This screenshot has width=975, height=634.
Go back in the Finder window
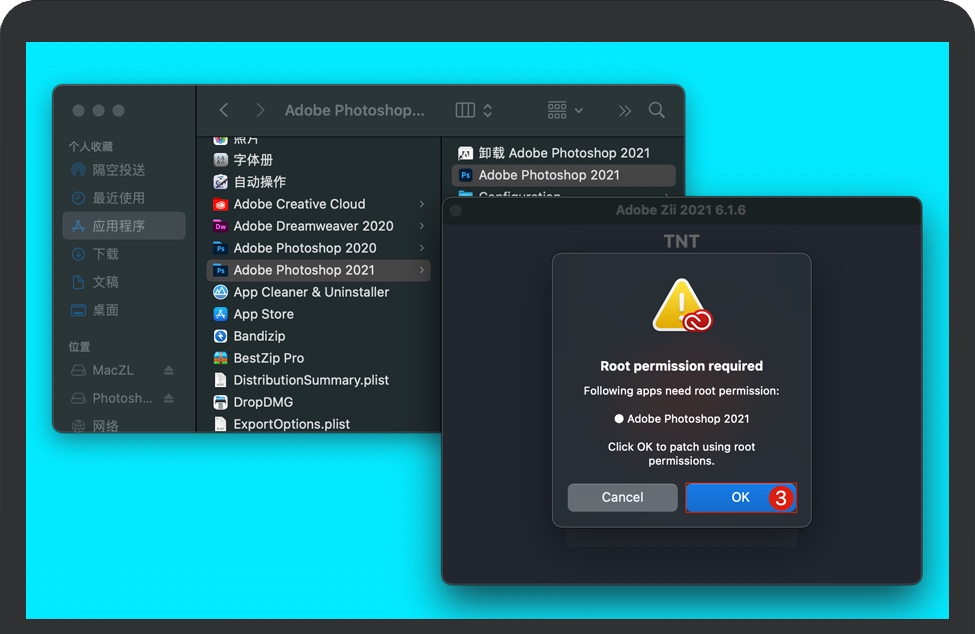pyautogui.click(x=224, y=111)
